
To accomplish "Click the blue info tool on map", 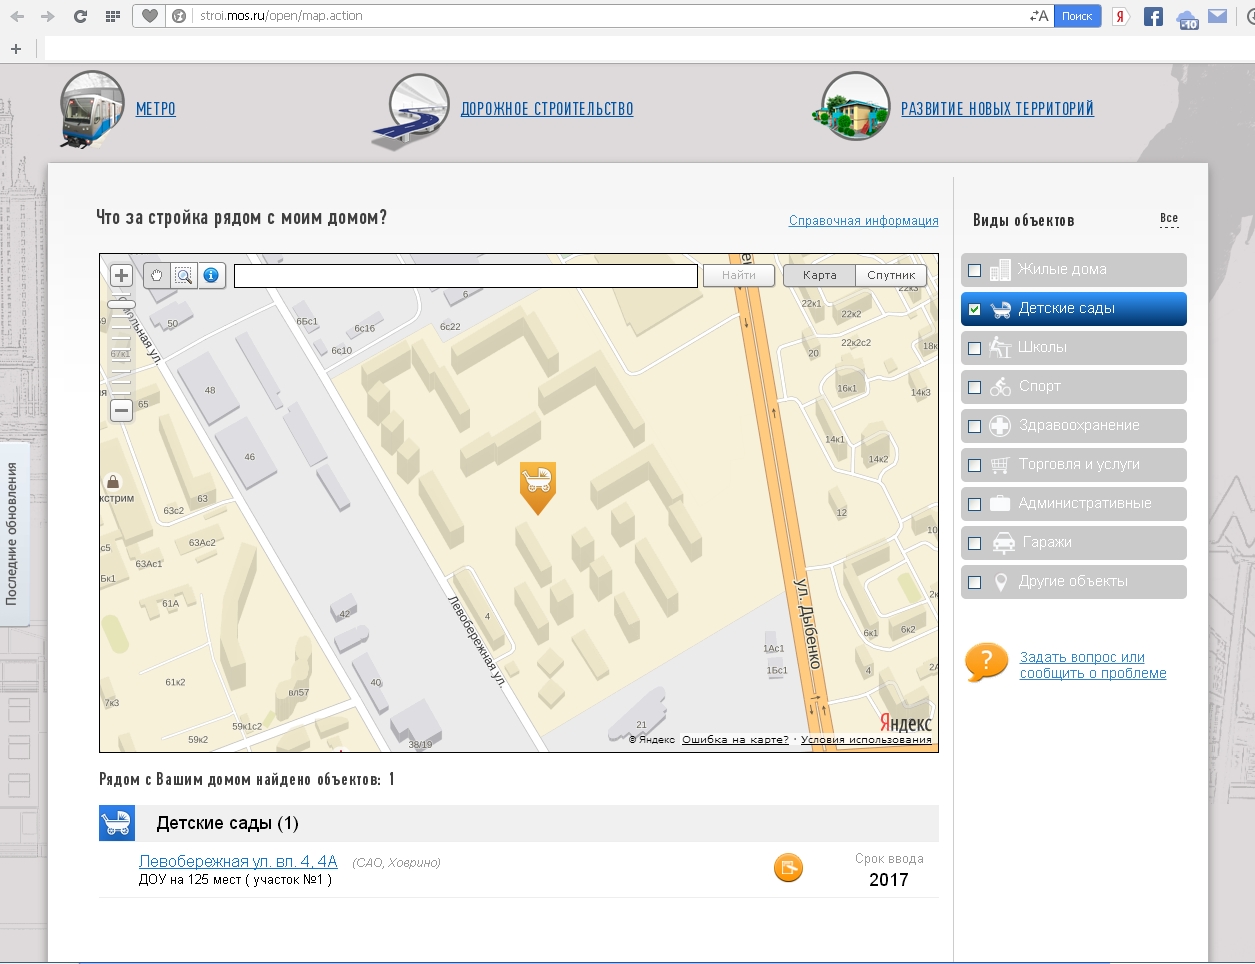I will 211,276.
